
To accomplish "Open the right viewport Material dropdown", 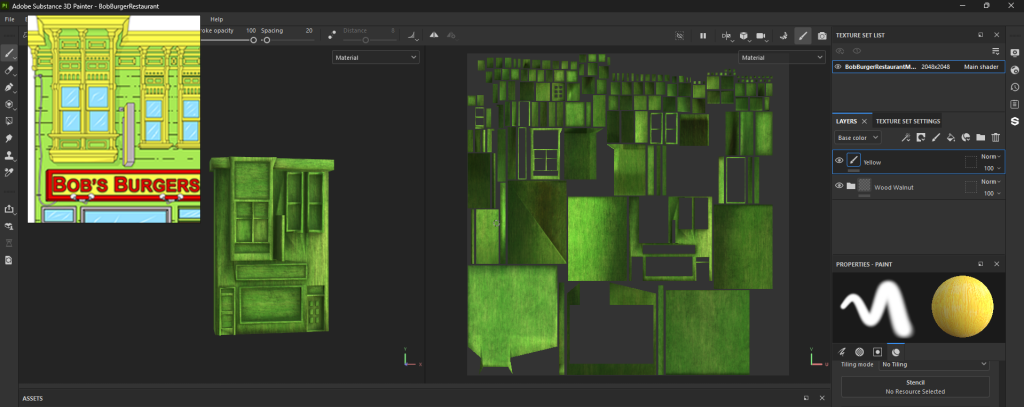I will click(780, 58).
